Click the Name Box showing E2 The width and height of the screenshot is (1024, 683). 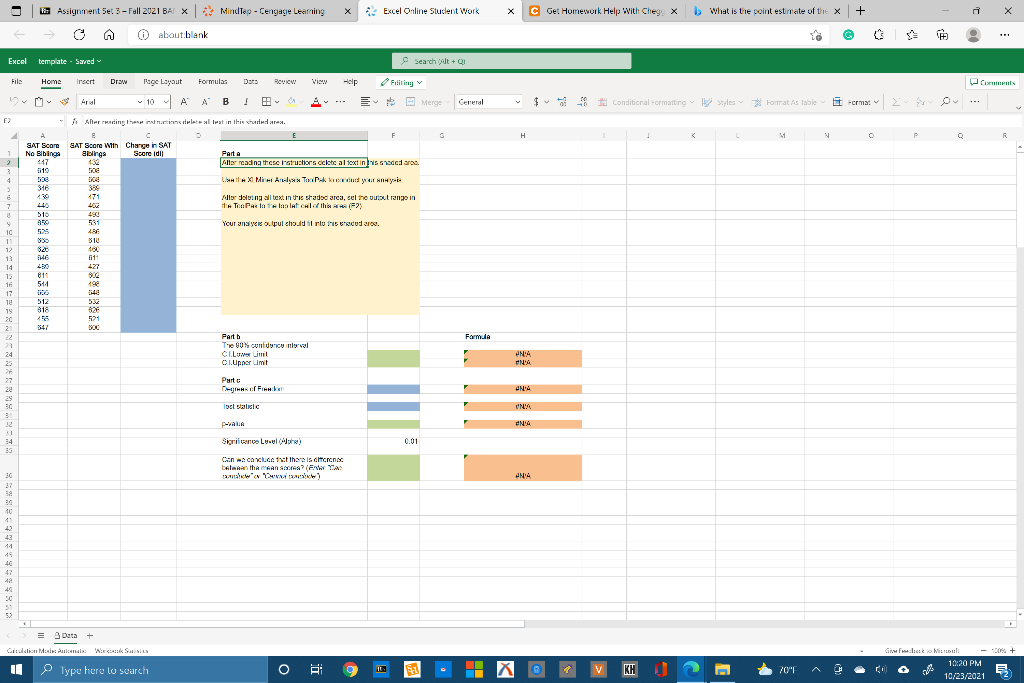[x=33, y=121]
